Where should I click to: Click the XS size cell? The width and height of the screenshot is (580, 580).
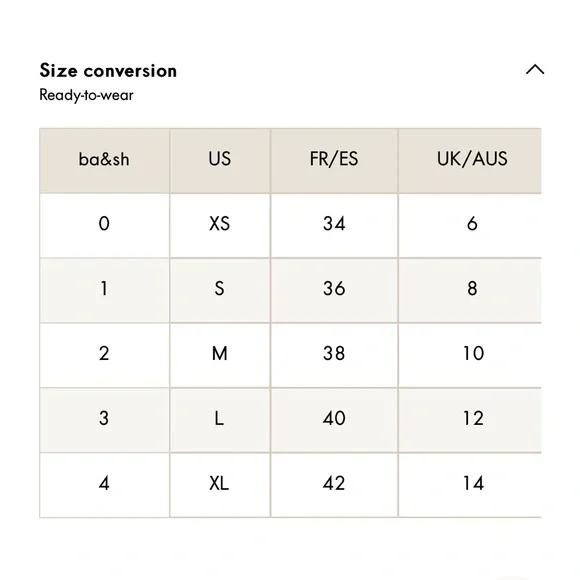tap(220, 225)
